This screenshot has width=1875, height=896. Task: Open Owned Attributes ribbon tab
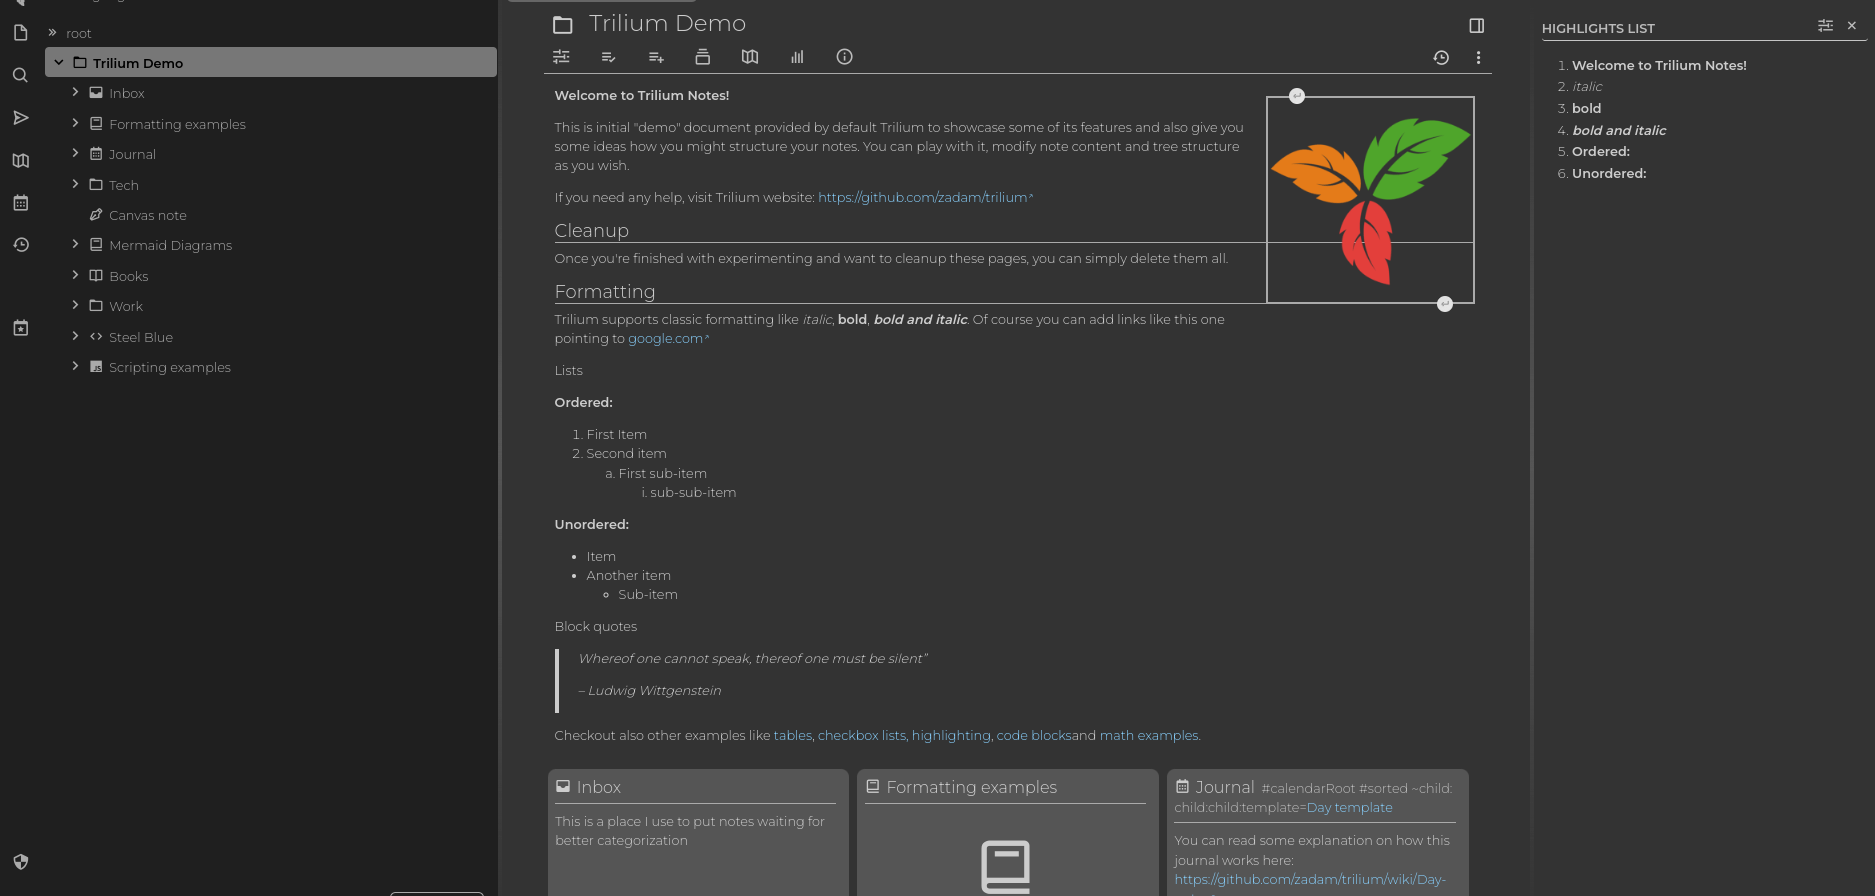coord(608,57)
